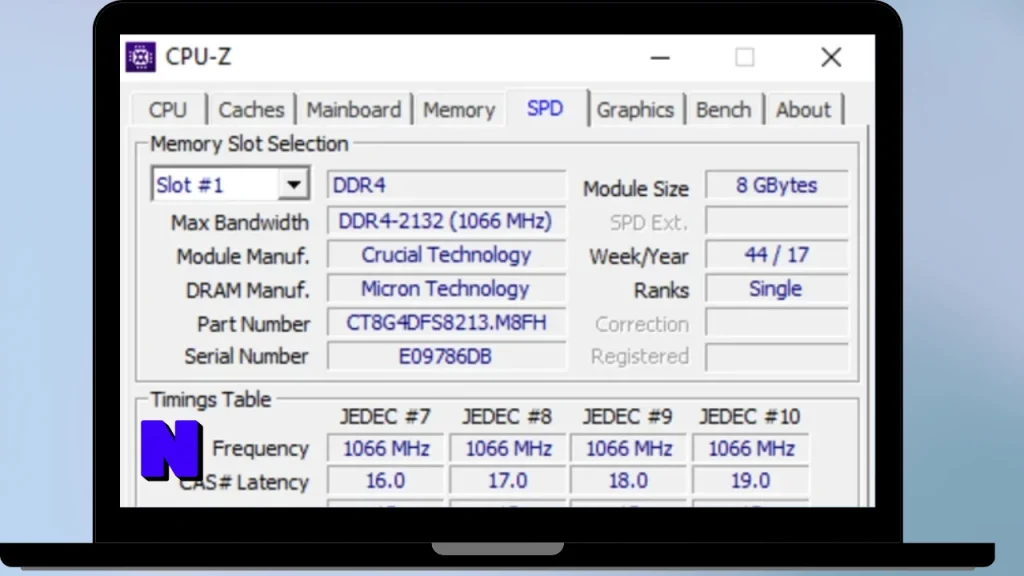
Task: Click the JEDEC #10 column header
Action: [750, 417]
